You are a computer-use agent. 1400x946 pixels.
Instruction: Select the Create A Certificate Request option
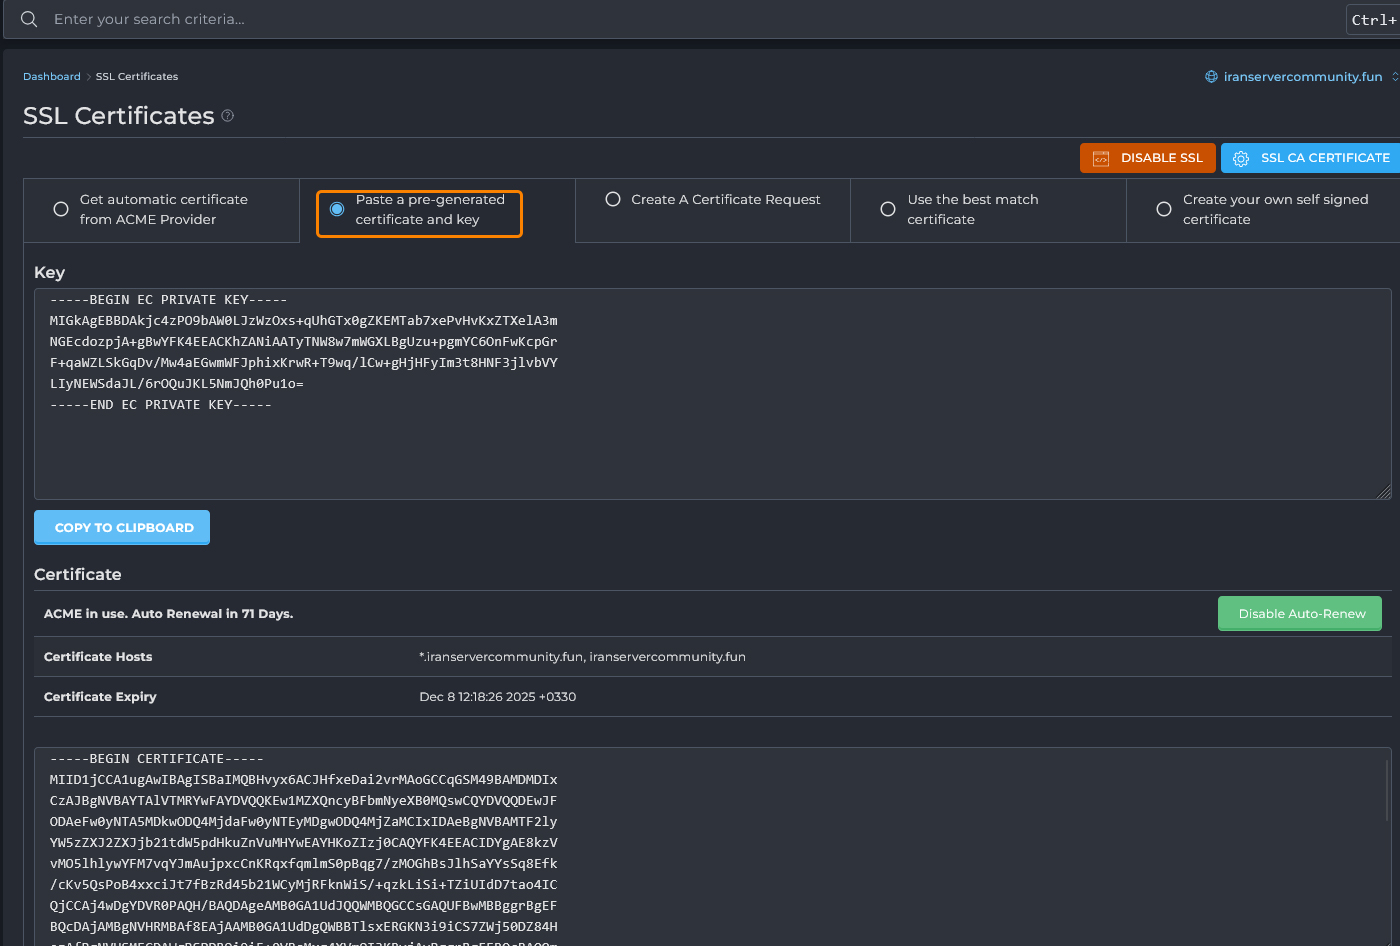tap(612, 199)
